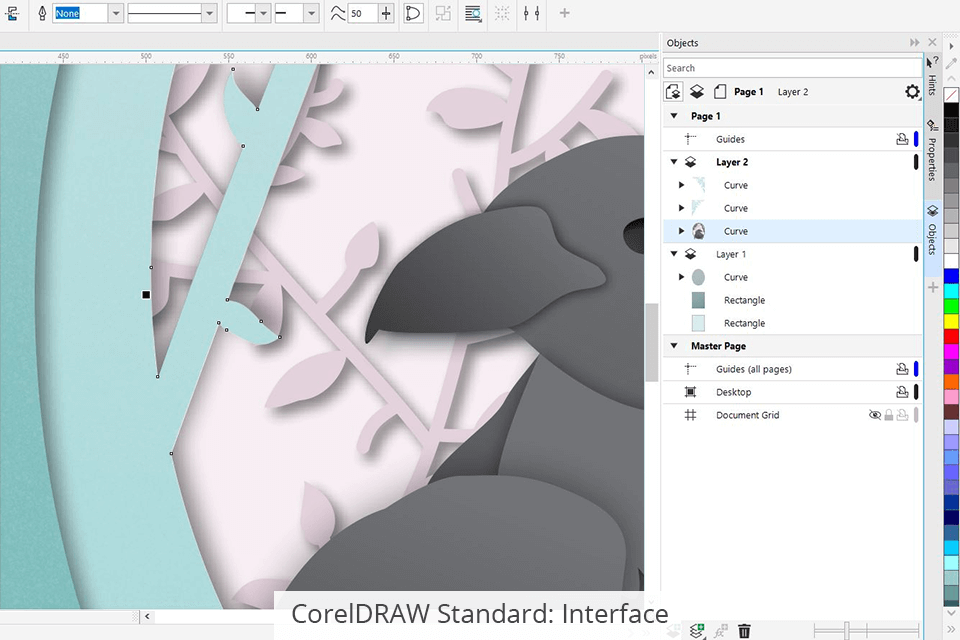This screenshot has height=640, width=960.
Task: Click the Objects docker search field
Action: point(792,68)
